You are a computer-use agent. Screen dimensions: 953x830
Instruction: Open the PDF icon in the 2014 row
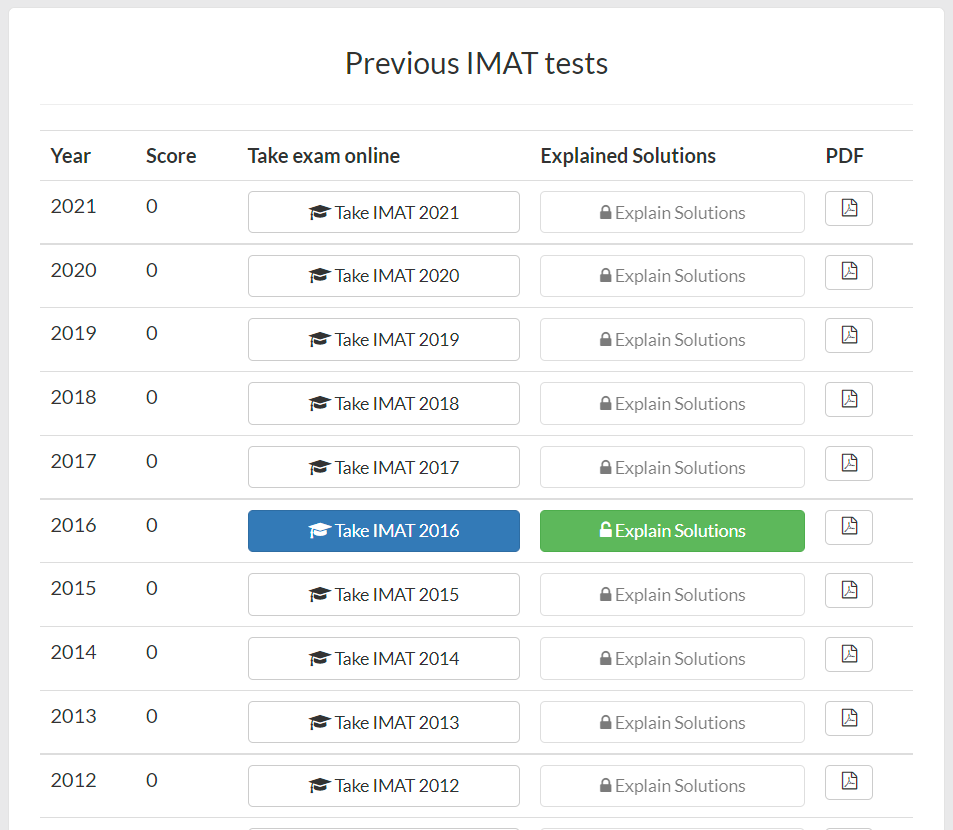pyautogui.click(x=848, y=654)
